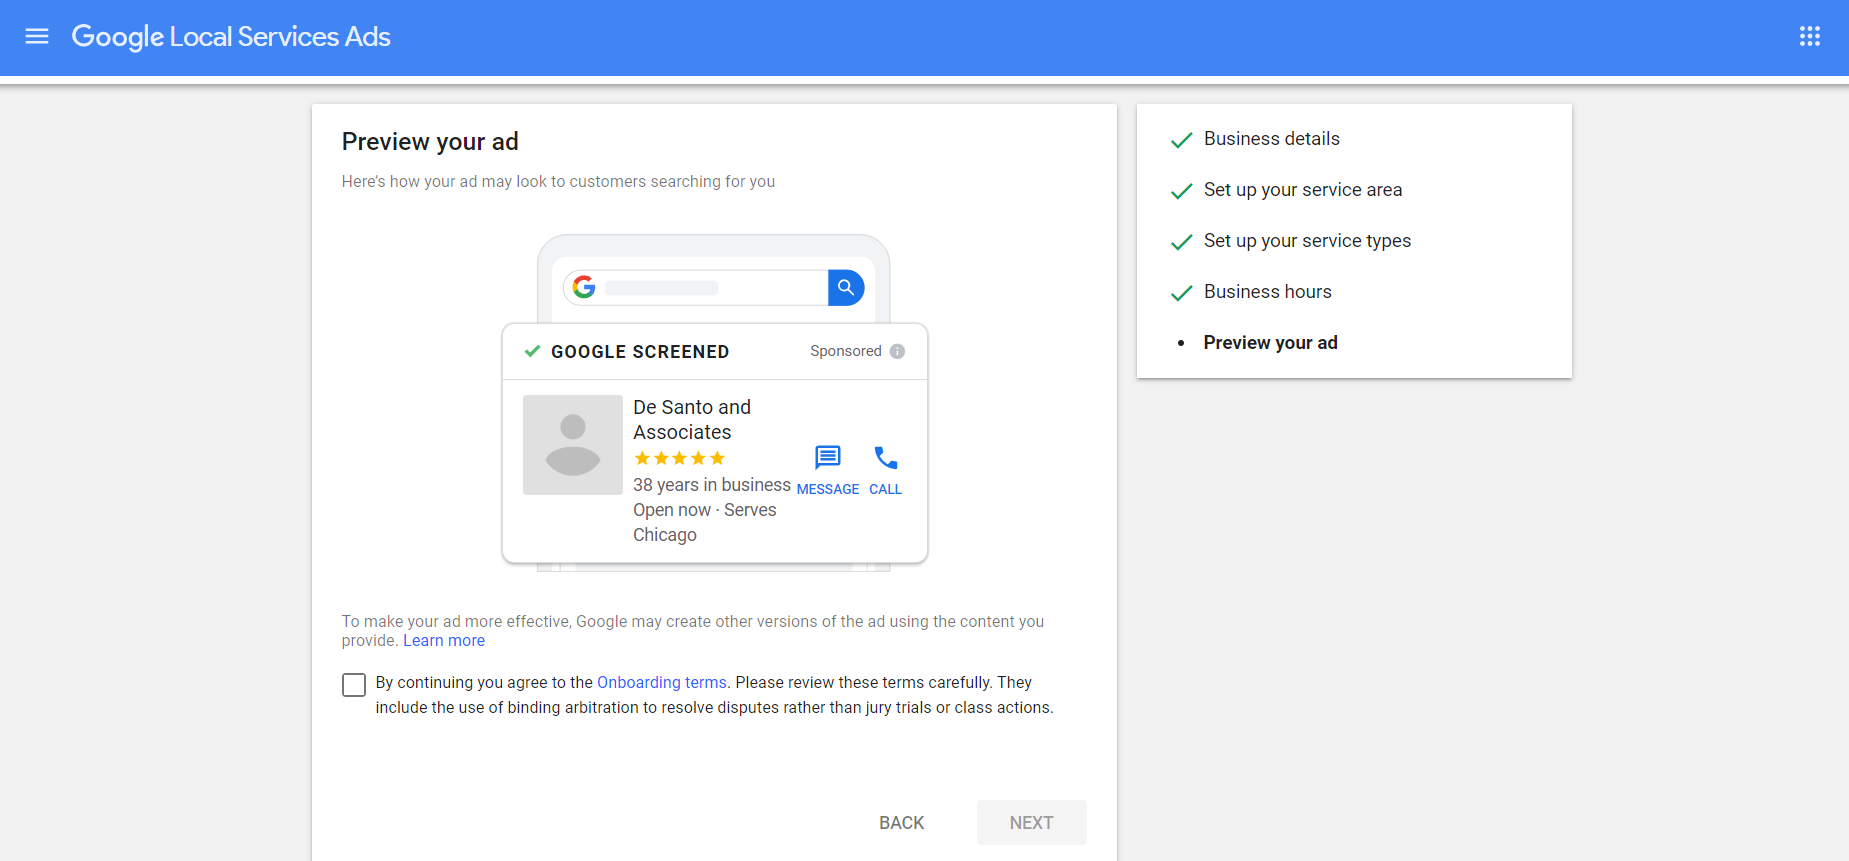Go to Business details step
Image resolution: width=1849 pixels, height=861 pixels.
(1271, 139)
